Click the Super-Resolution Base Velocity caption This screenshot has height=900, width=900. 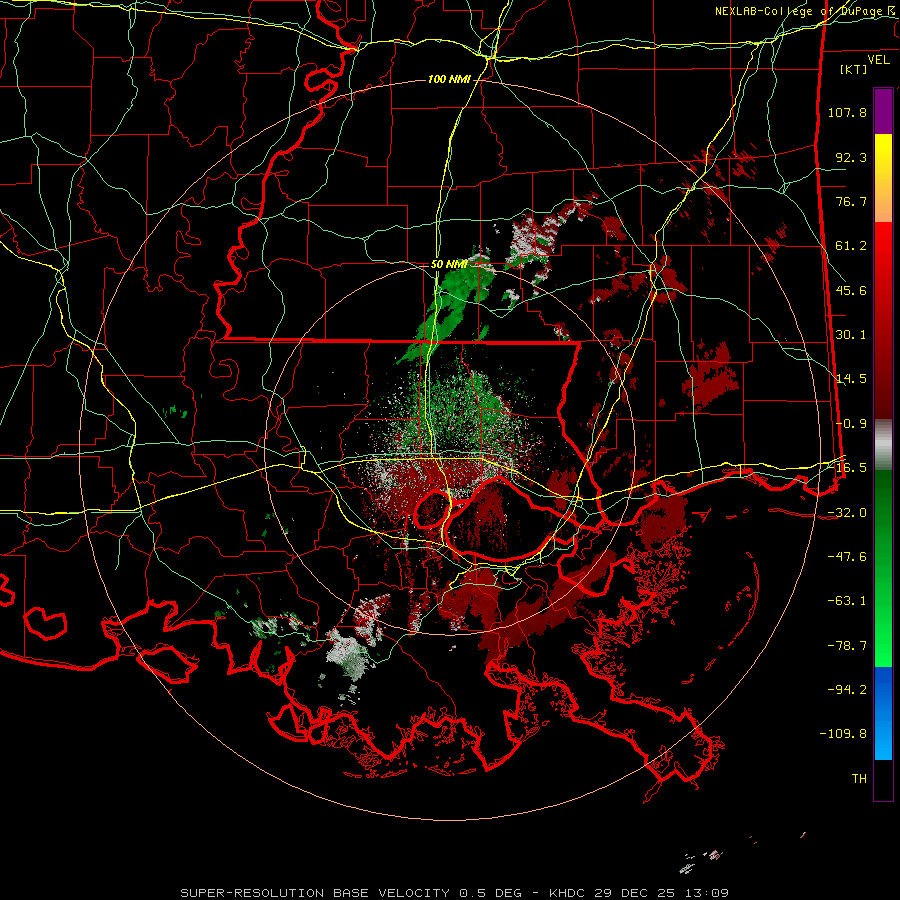point(455,893)
